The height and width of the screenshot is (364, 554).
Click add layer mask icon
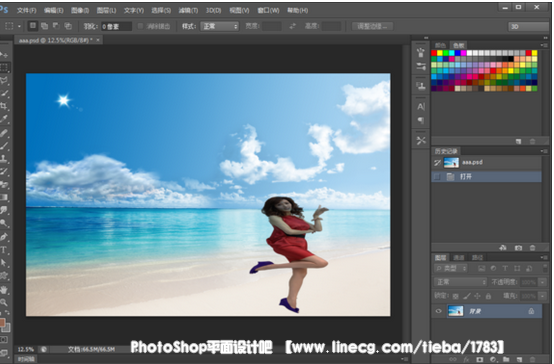(479, 359)
